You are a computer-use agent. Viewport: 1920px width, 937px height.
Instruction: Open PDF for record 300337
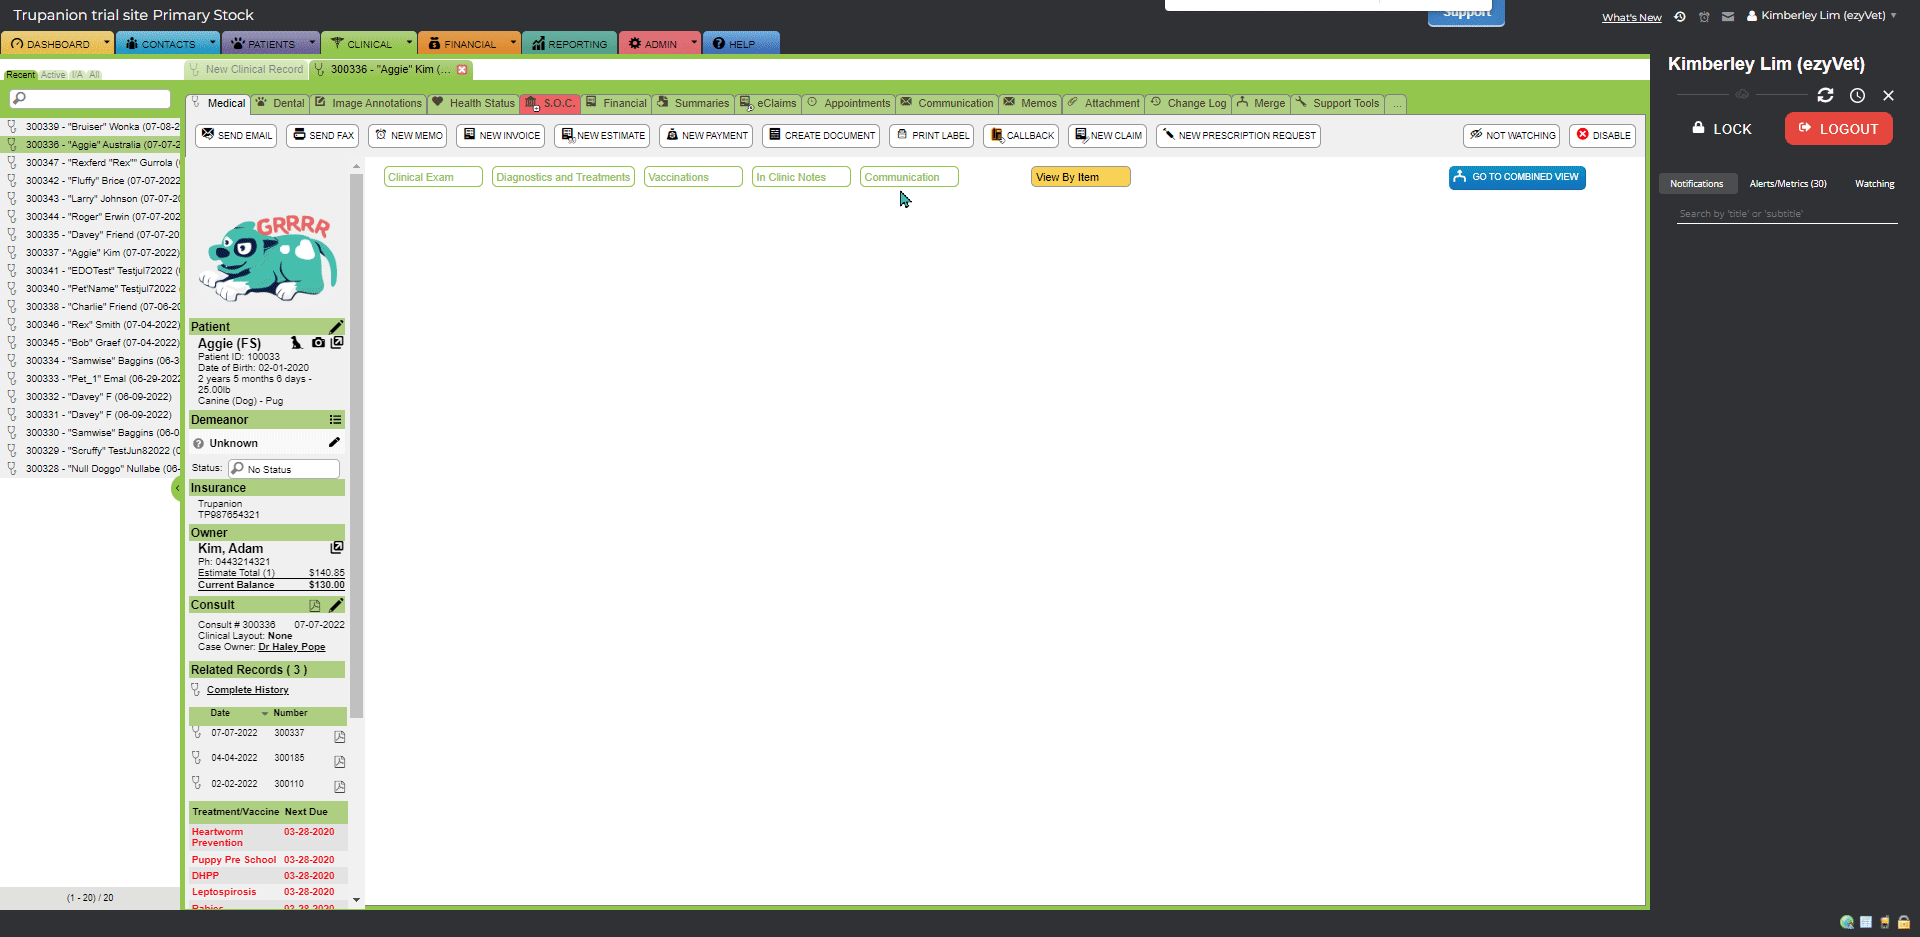click(339, 737)
